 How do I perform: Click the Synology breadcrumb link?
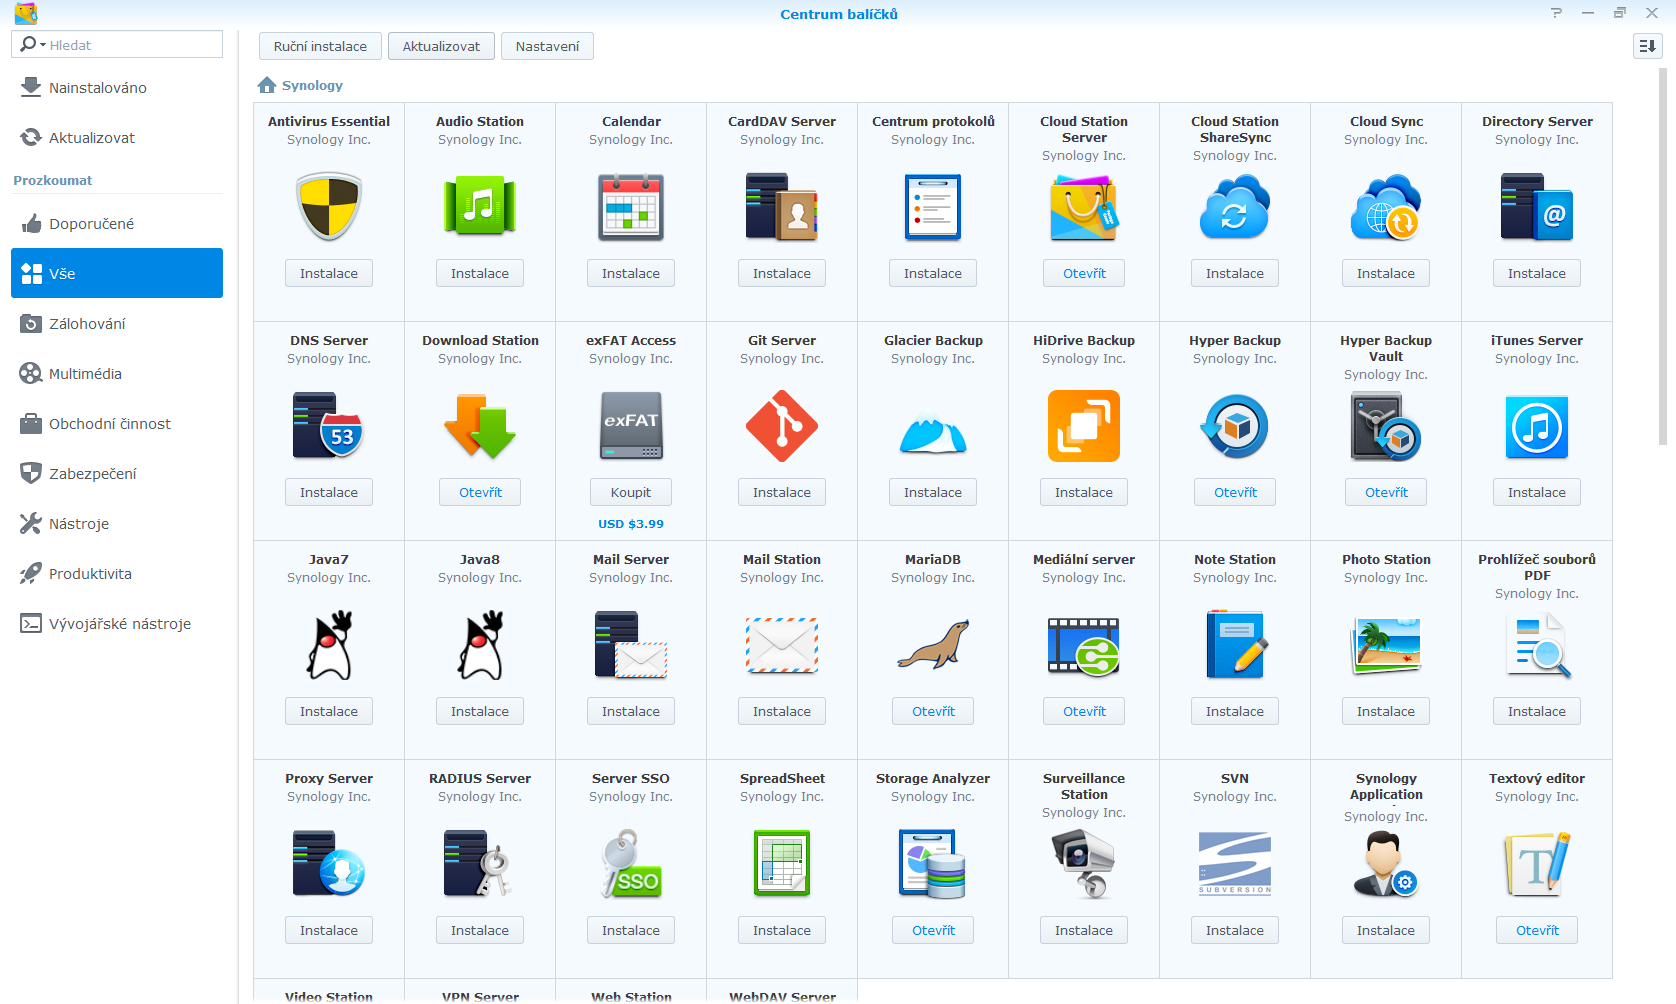tap(312, 85)
